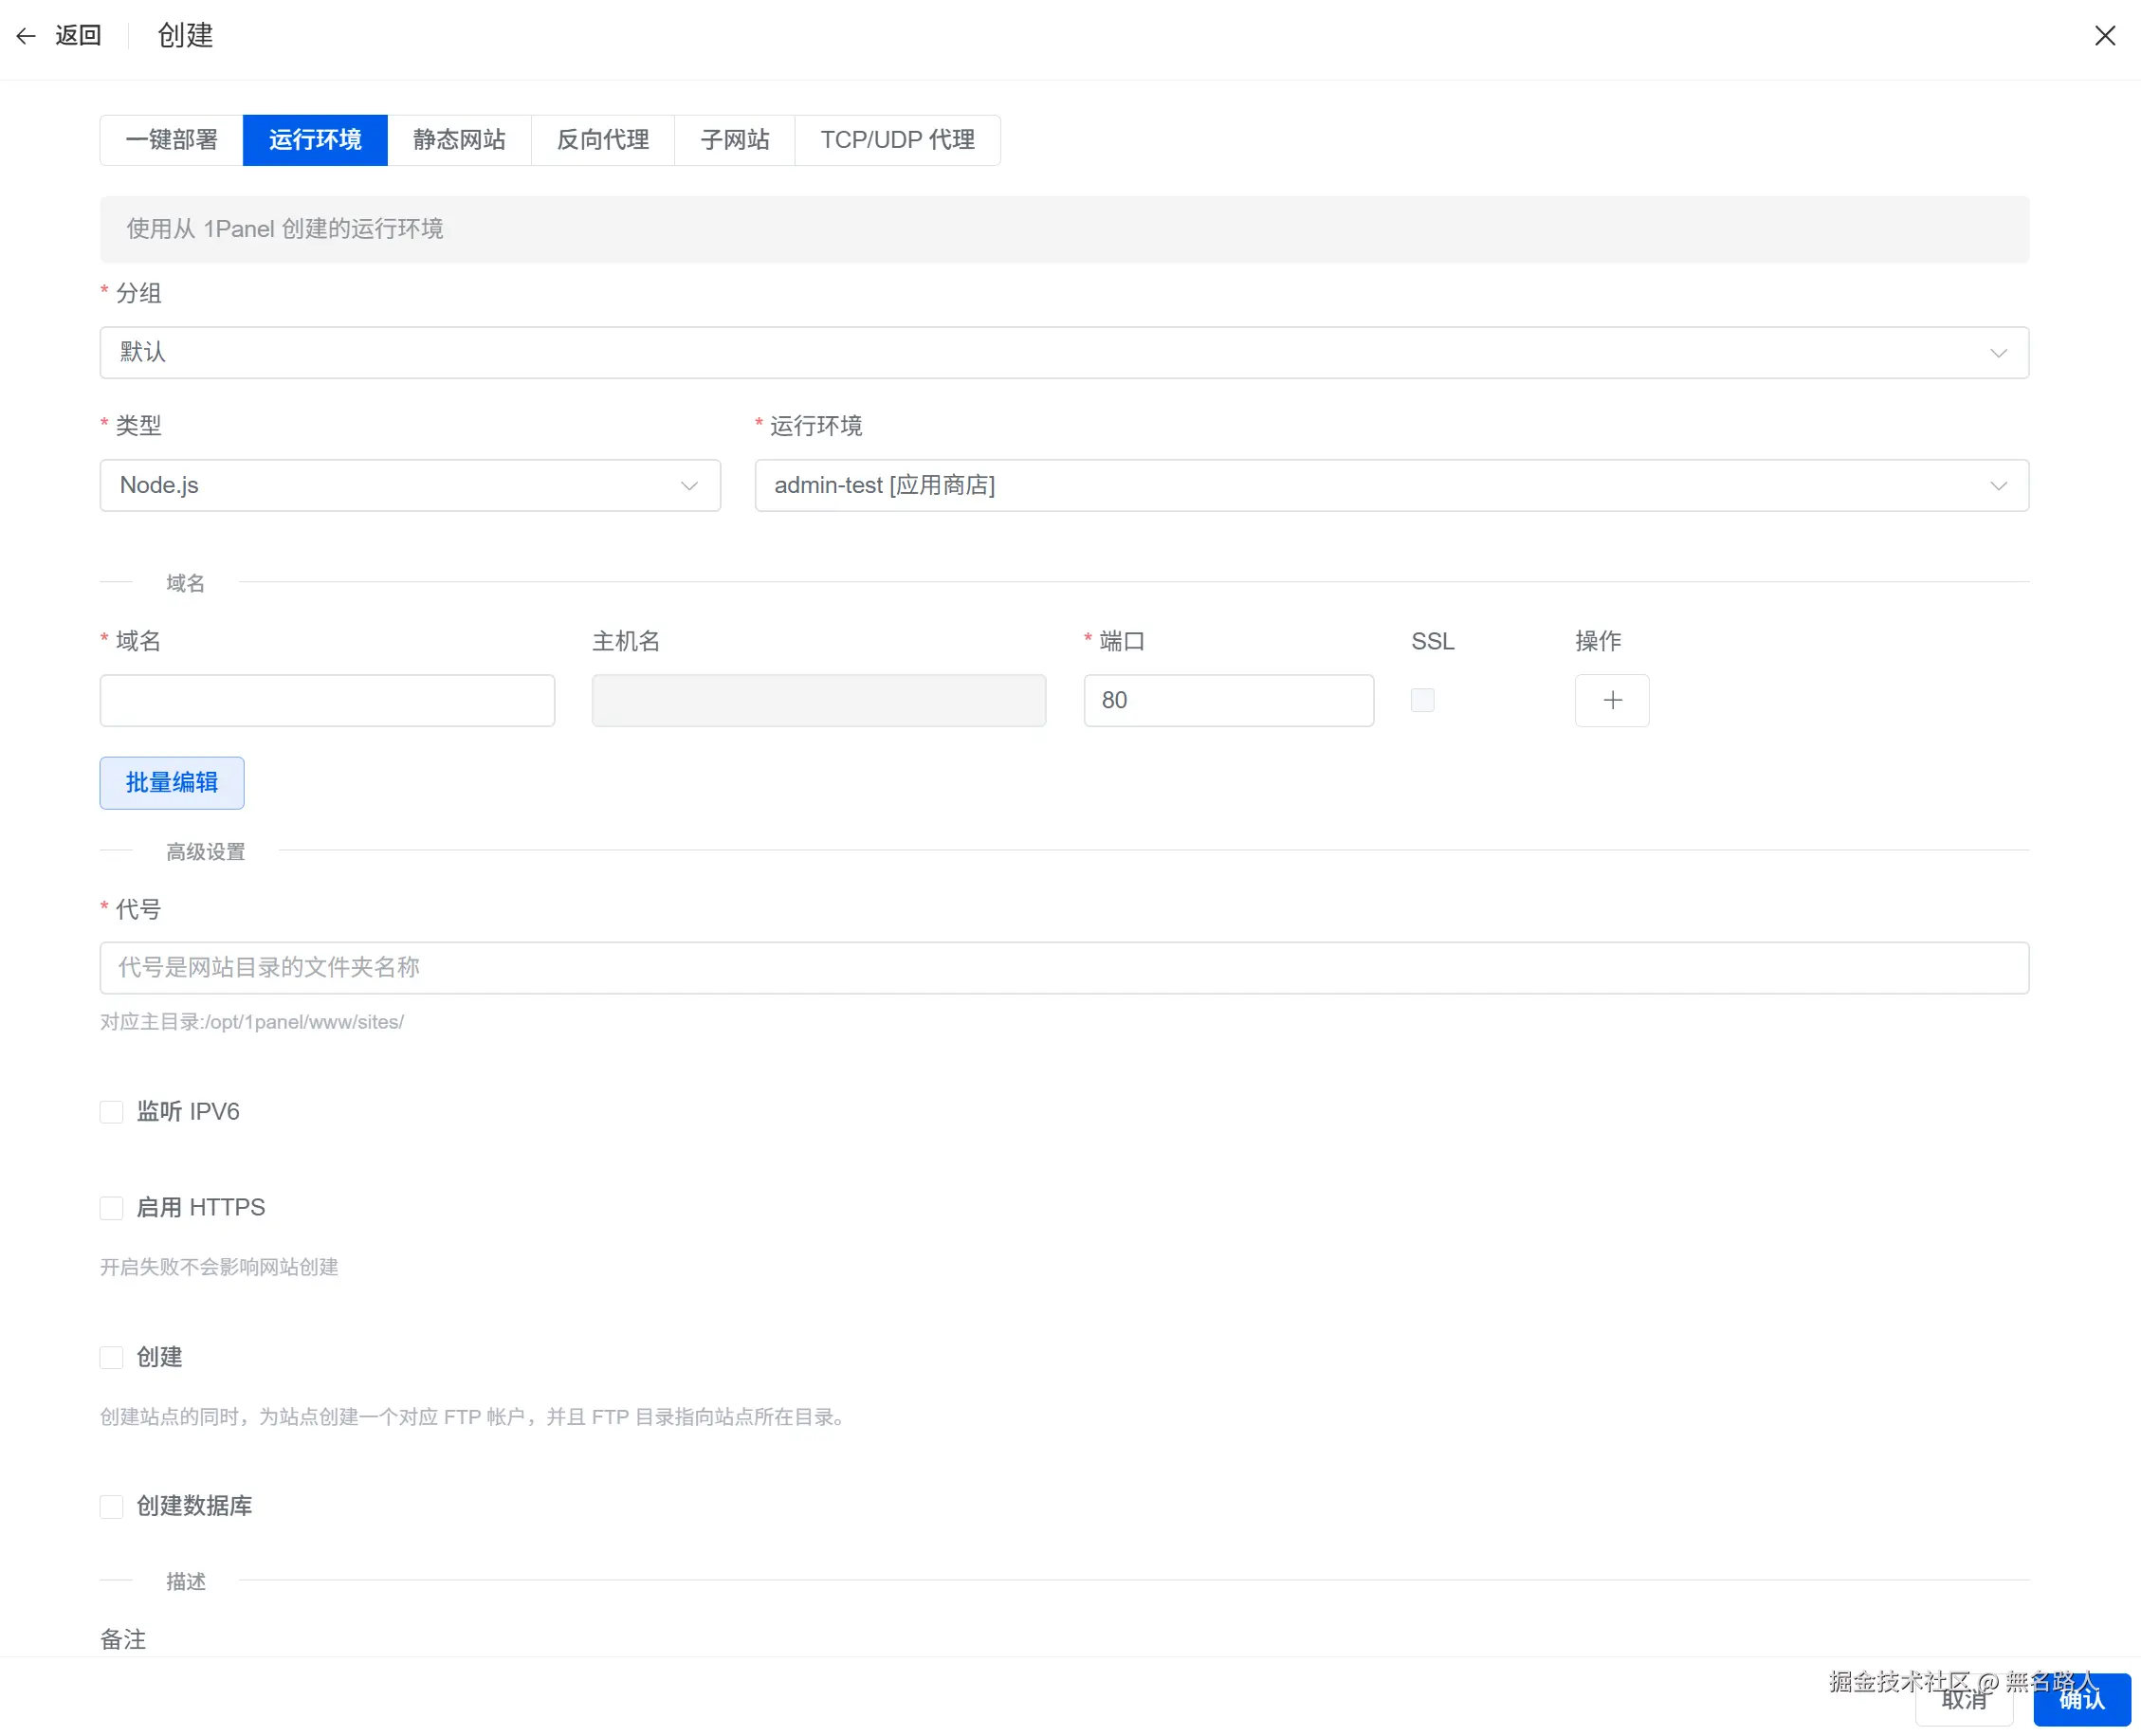The height and width of the screenshot is (1736, 2141).
Task: Select the 反向代理 tab
Action: coord(602,140)
